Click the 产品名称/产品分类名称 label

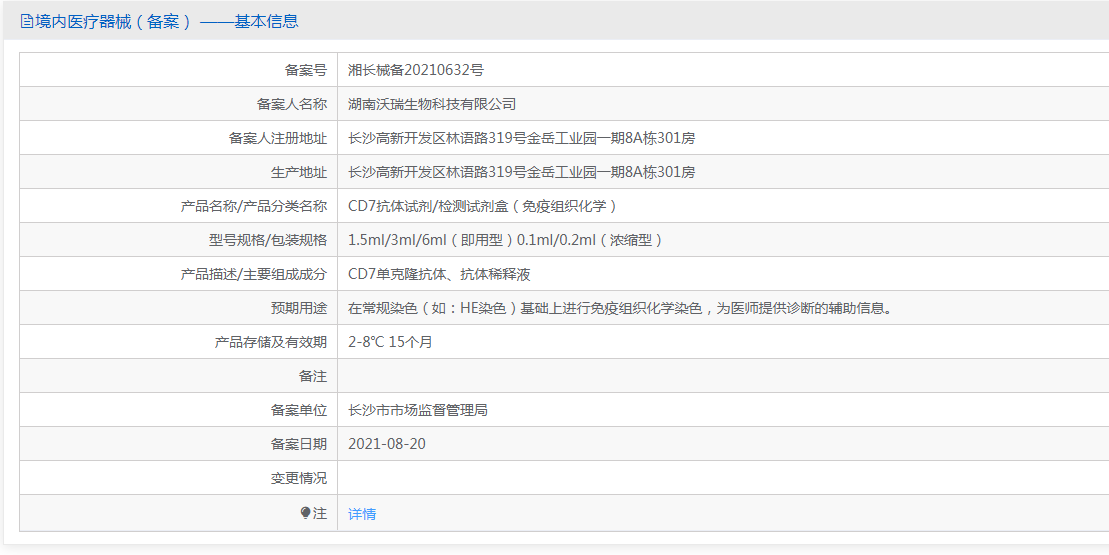click(x=254, y=206)
